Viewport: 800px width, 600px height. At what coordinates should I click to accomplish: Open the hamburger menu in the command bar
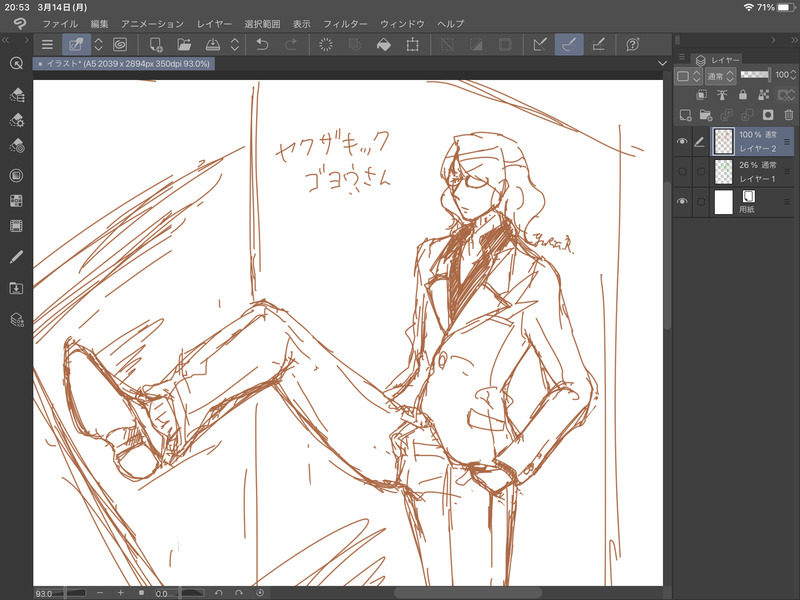coord(47,44)
